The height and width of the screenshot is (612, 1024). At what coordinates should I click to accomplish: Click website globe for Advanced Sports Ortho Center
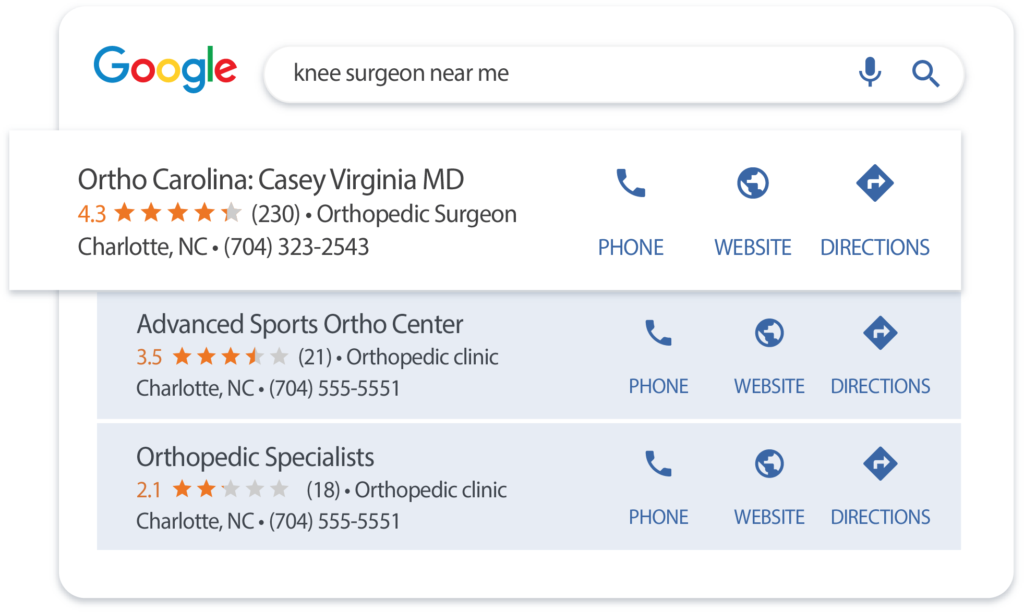(769, 333)
